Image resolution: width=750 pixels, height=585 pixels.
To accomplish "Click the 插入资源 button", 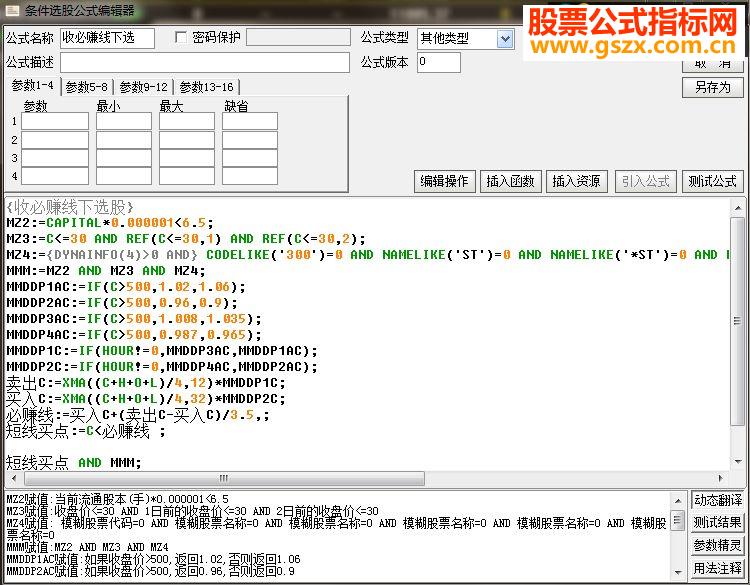I will point(576,181).
